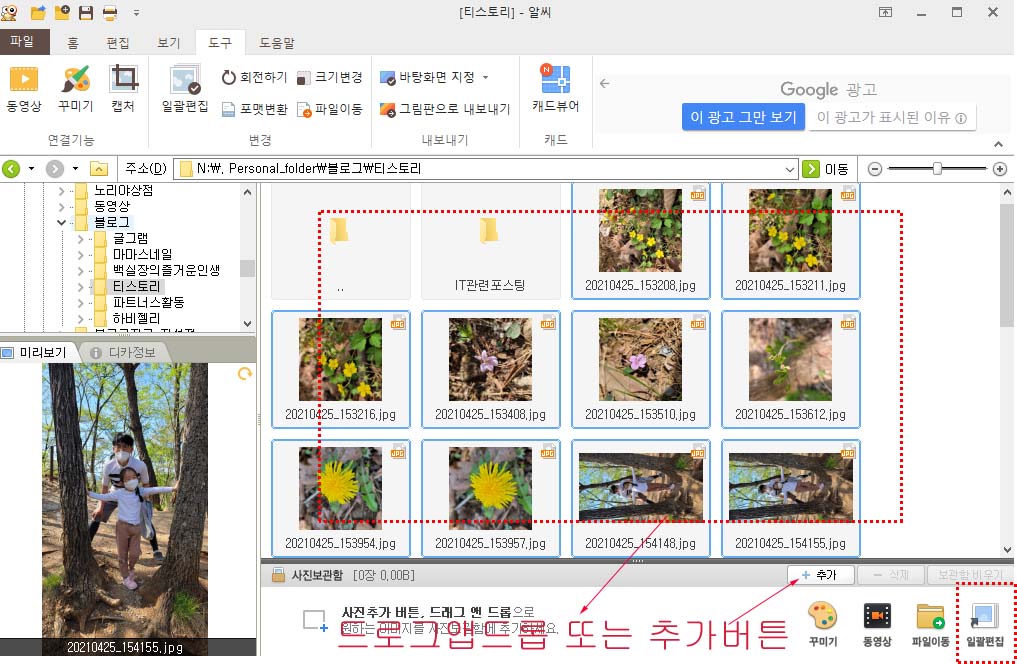The width and height of the screenshot is (1017, 664).
Task: Click 일괄편집 in the photo bin panel
Action: click(985, 623)
